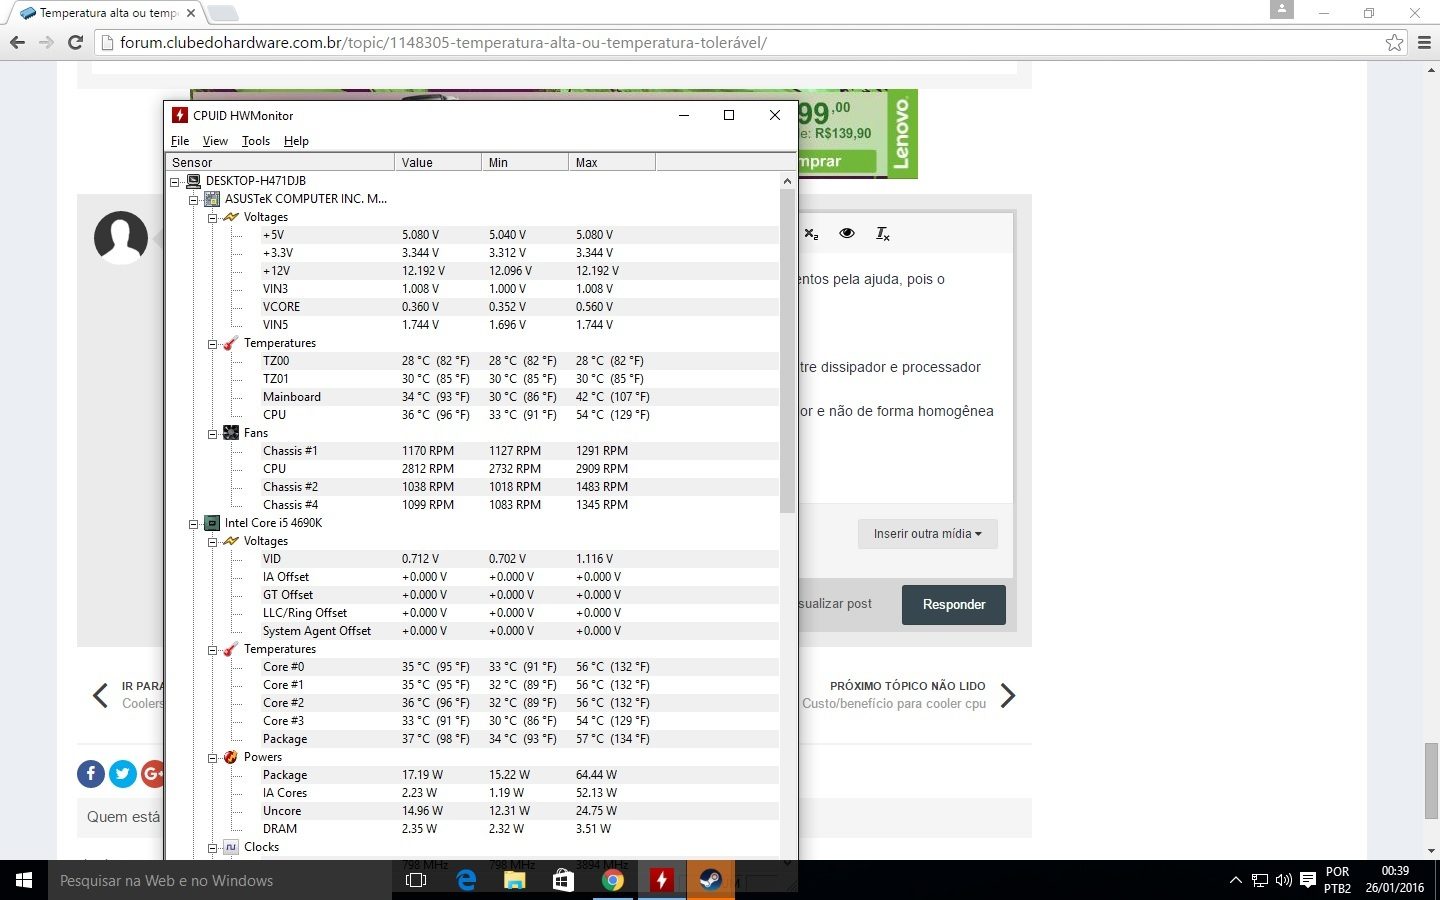Image resolution: width=1440 pixels, height=900 pixels.
Task: Click the Pesquisar na Web search box
Action: (x=220, y=880)
